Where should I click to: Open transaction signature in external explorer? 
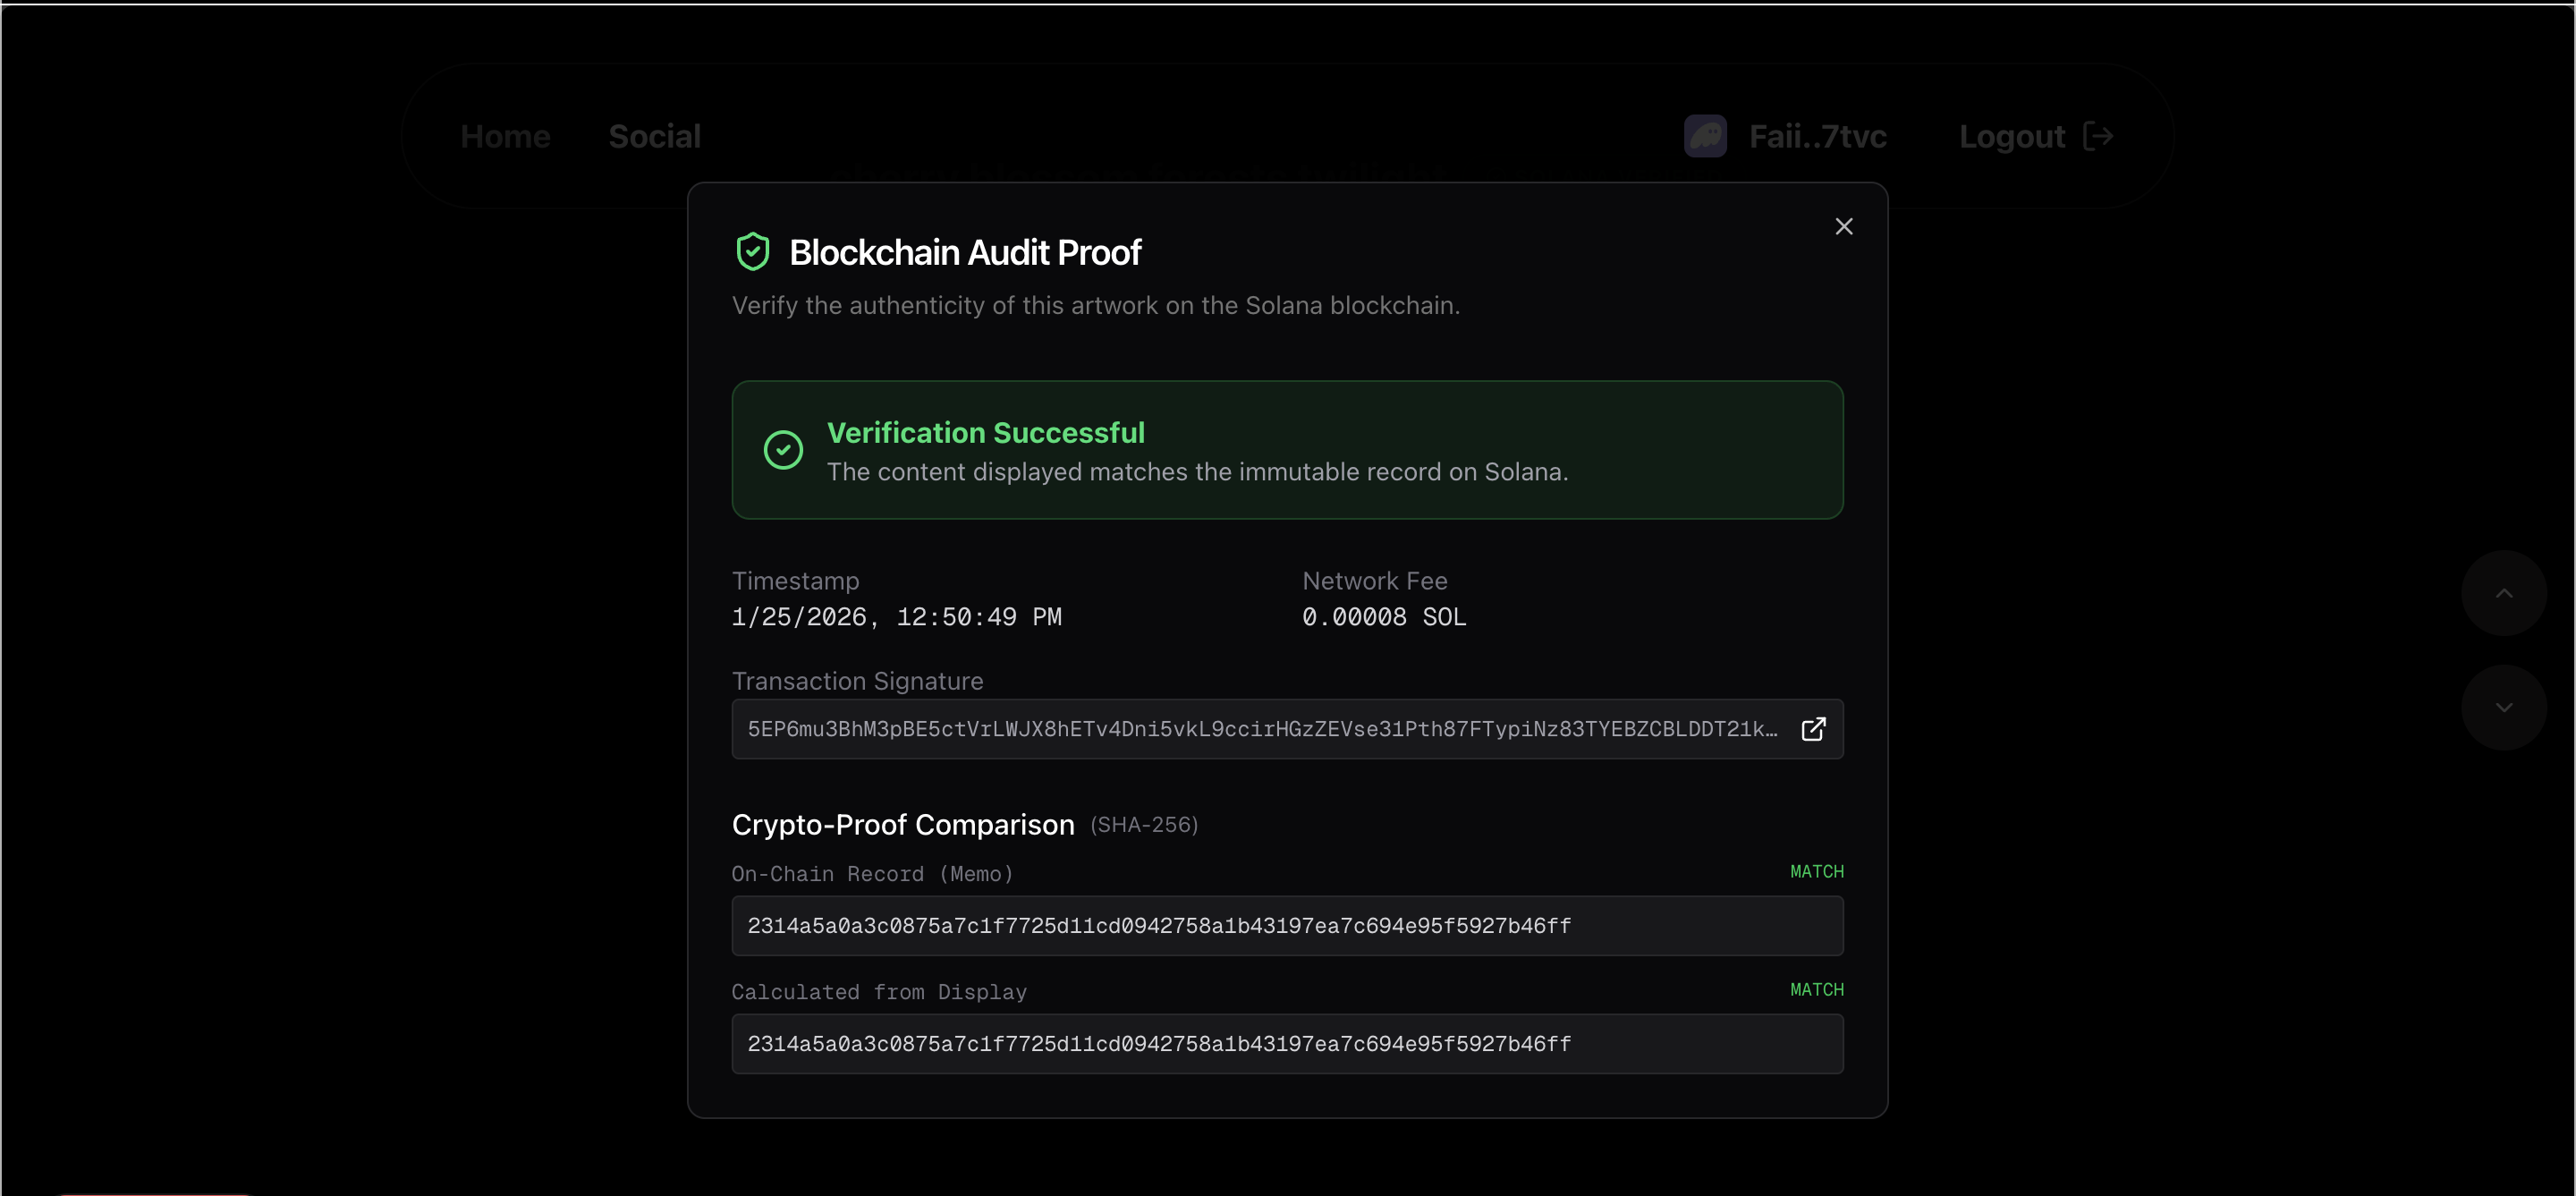pyautogui.click(x=1813, y=729)
